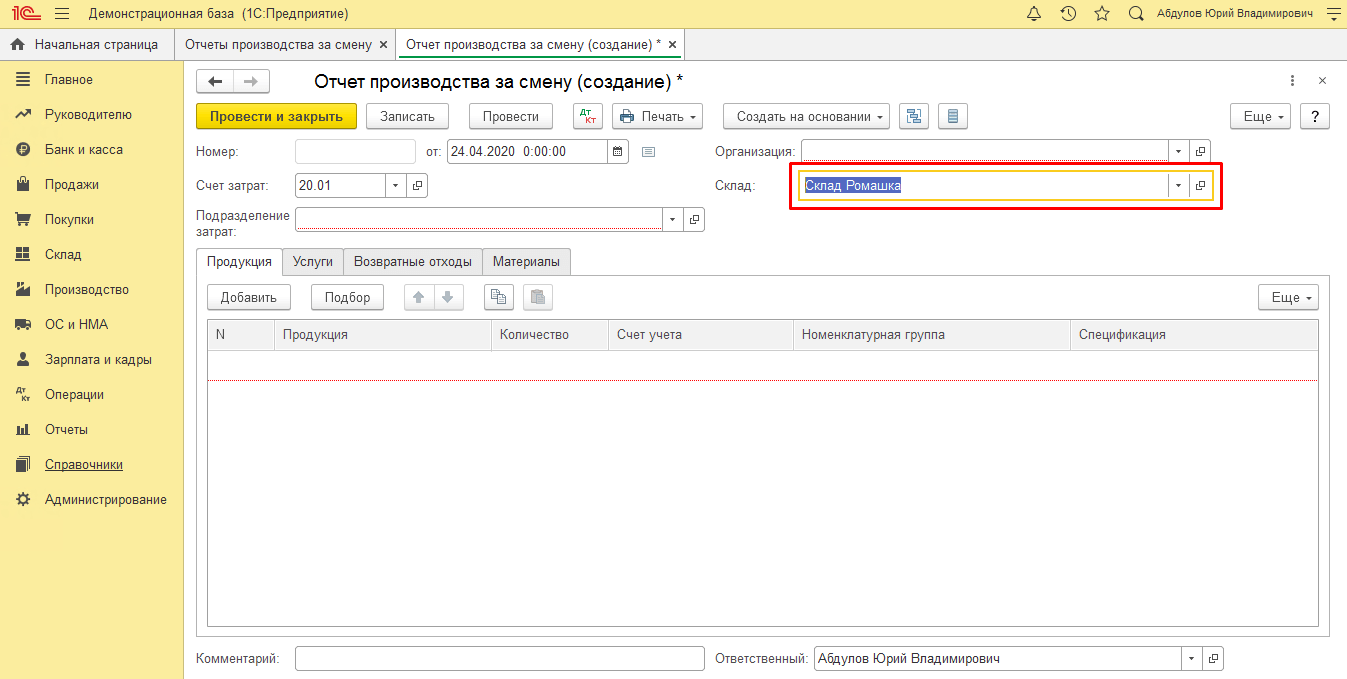Expand the Счет затрат dropdown
Viewport: 1347px width, 679px height.
[395, 185]
